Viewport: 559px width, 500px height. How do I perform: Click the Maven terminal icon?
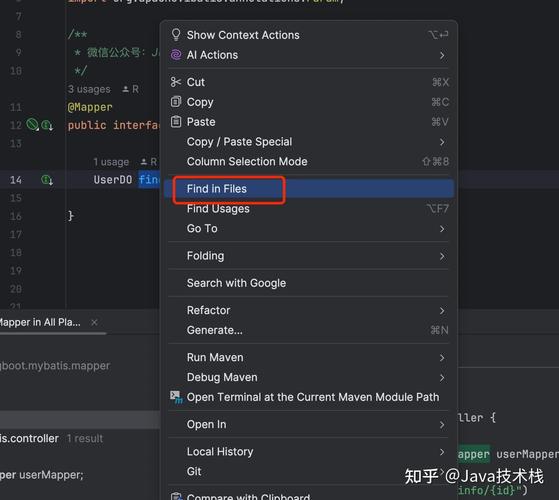point(176,397)
